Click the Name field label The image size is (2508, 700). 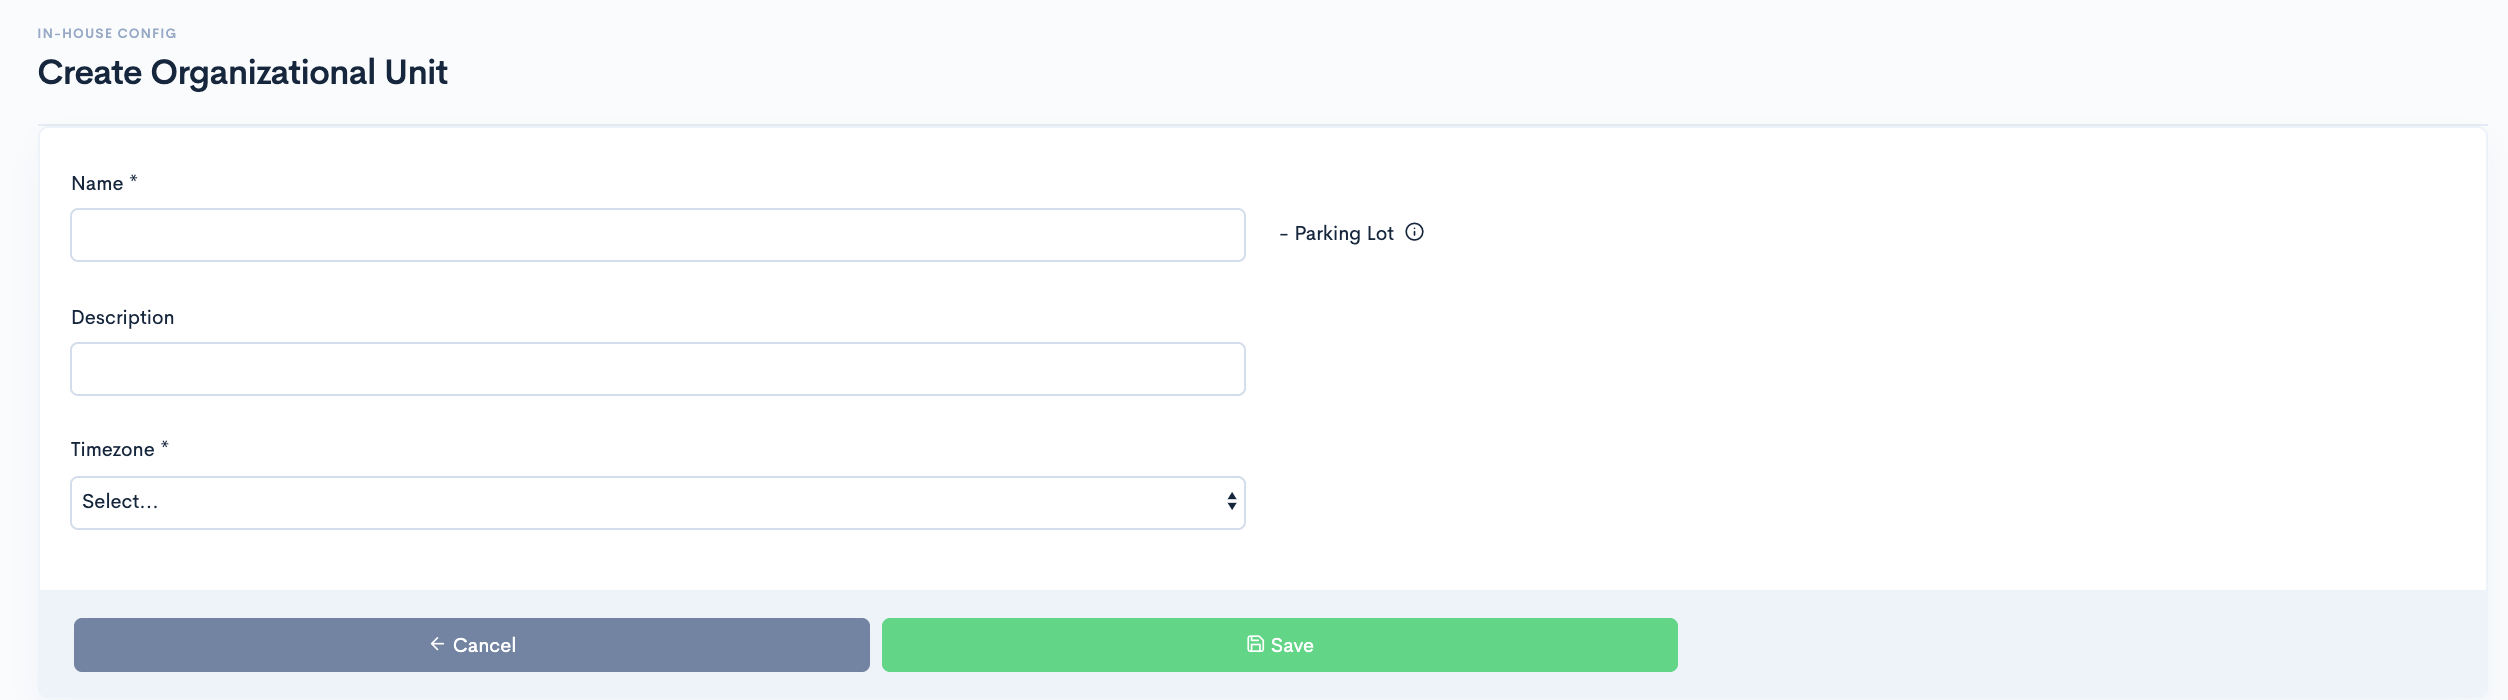point(97,183)
